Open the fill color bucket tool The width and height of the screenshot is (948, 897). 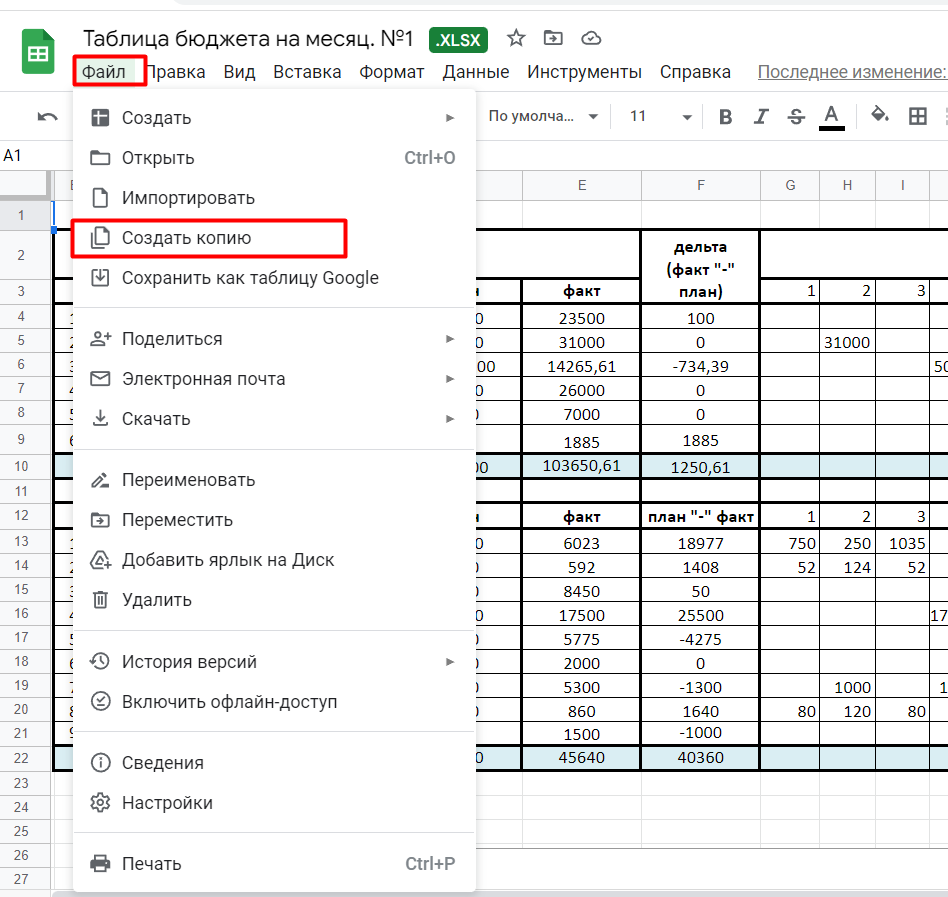(x=880, y=116)
